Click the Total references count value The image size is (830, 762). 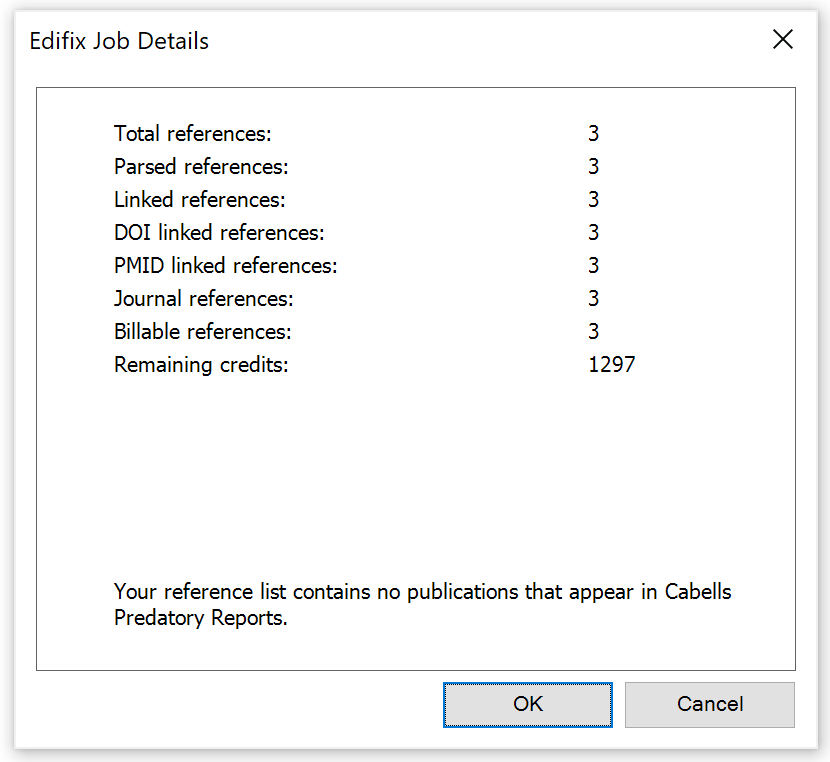point(593,133)
